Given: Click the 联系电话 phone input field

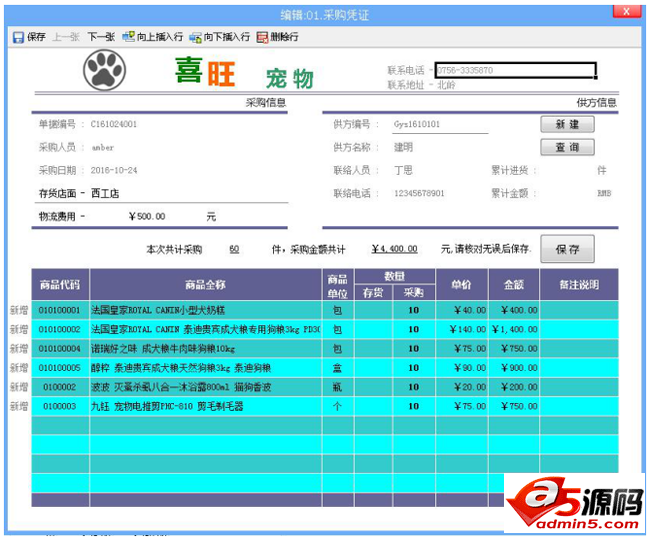Looking at the screenshot, I should 516,70.
